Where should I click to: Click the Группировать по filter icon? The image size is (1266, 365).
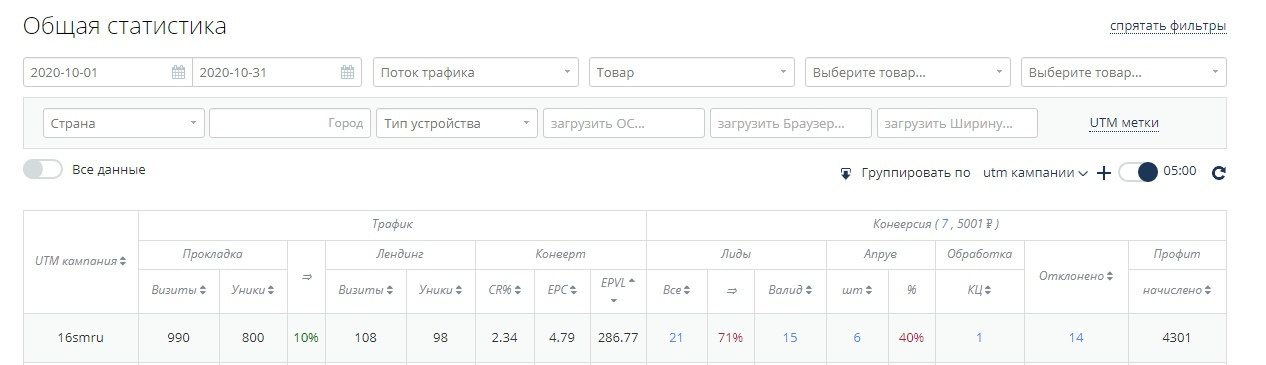845,173
